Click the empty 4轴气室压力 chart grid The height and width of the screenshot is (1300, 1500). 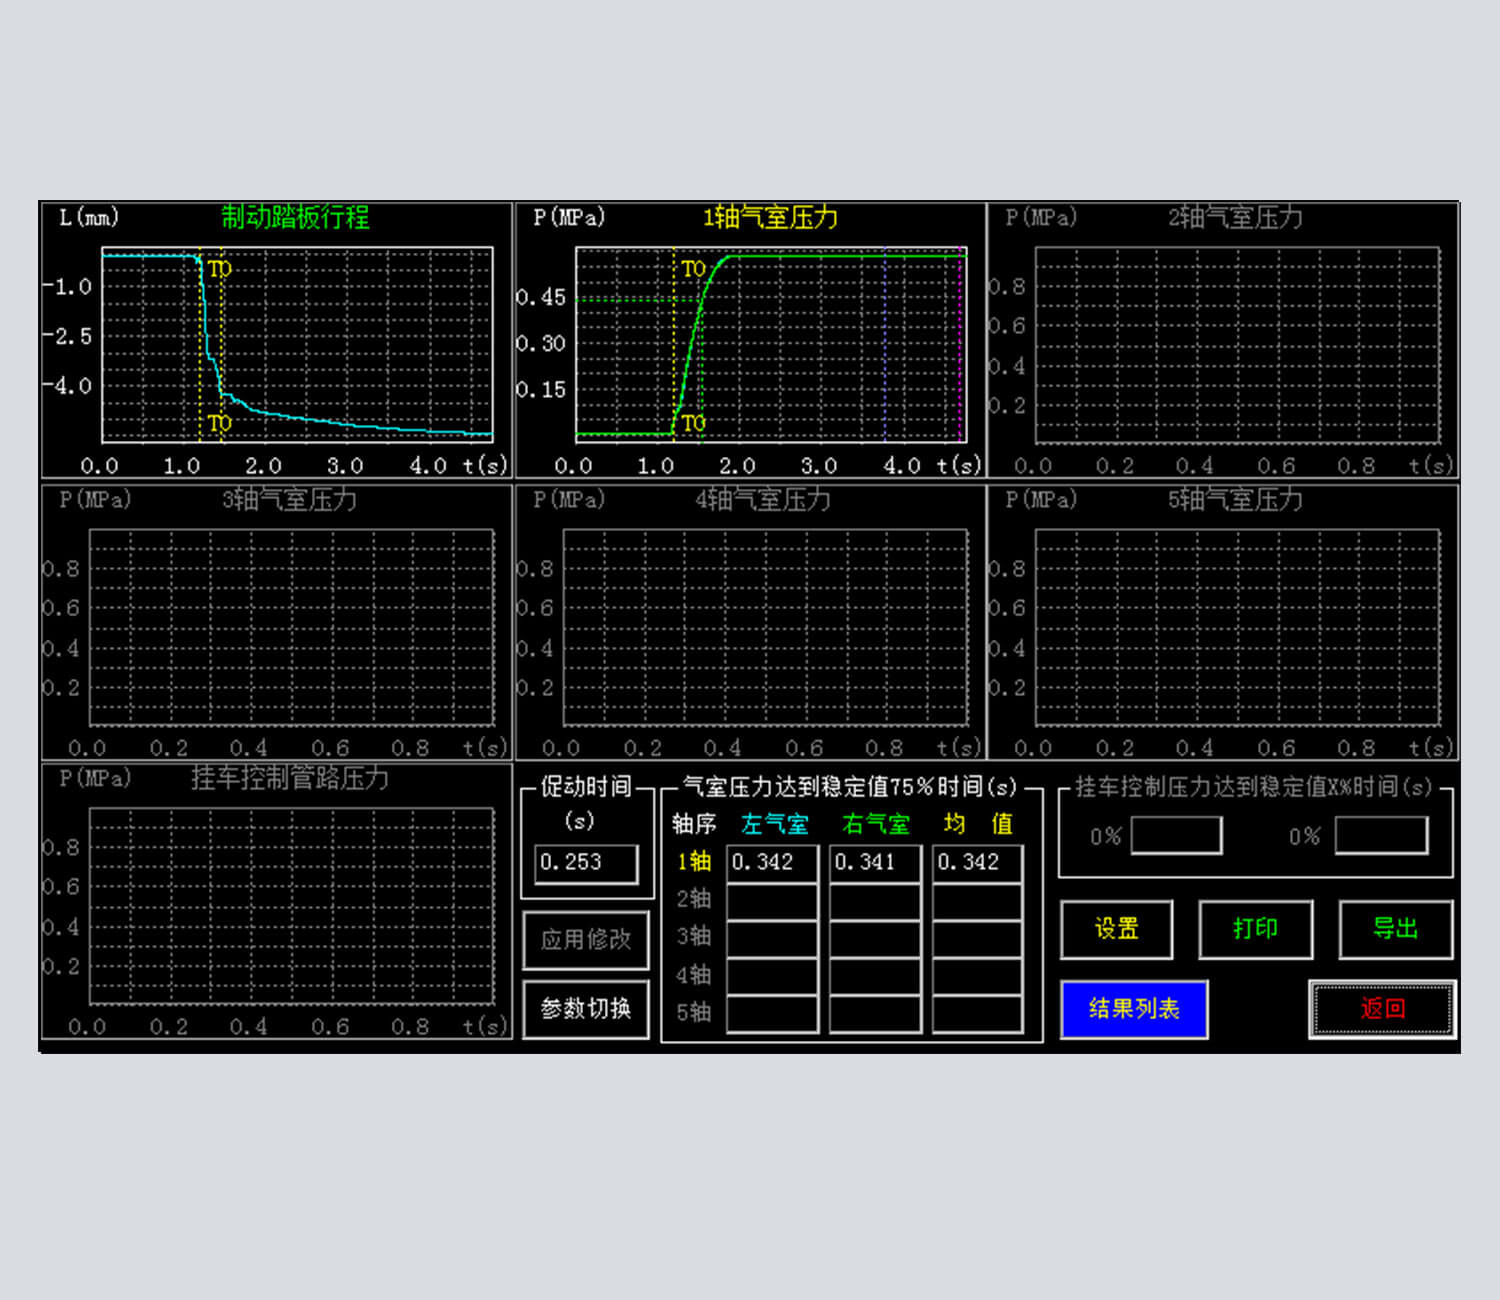pos(765,627)
